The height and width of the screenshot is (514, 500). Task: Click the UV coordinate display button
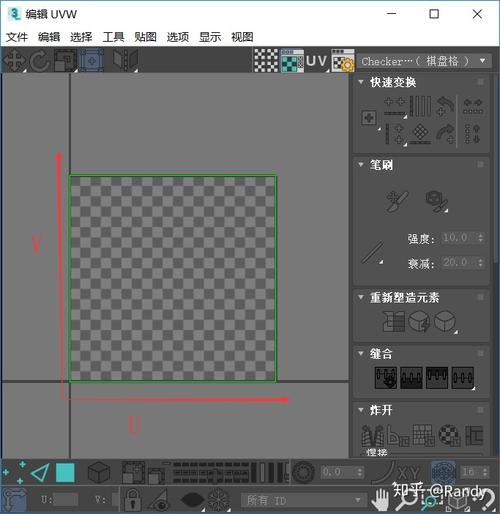point(316,61)
